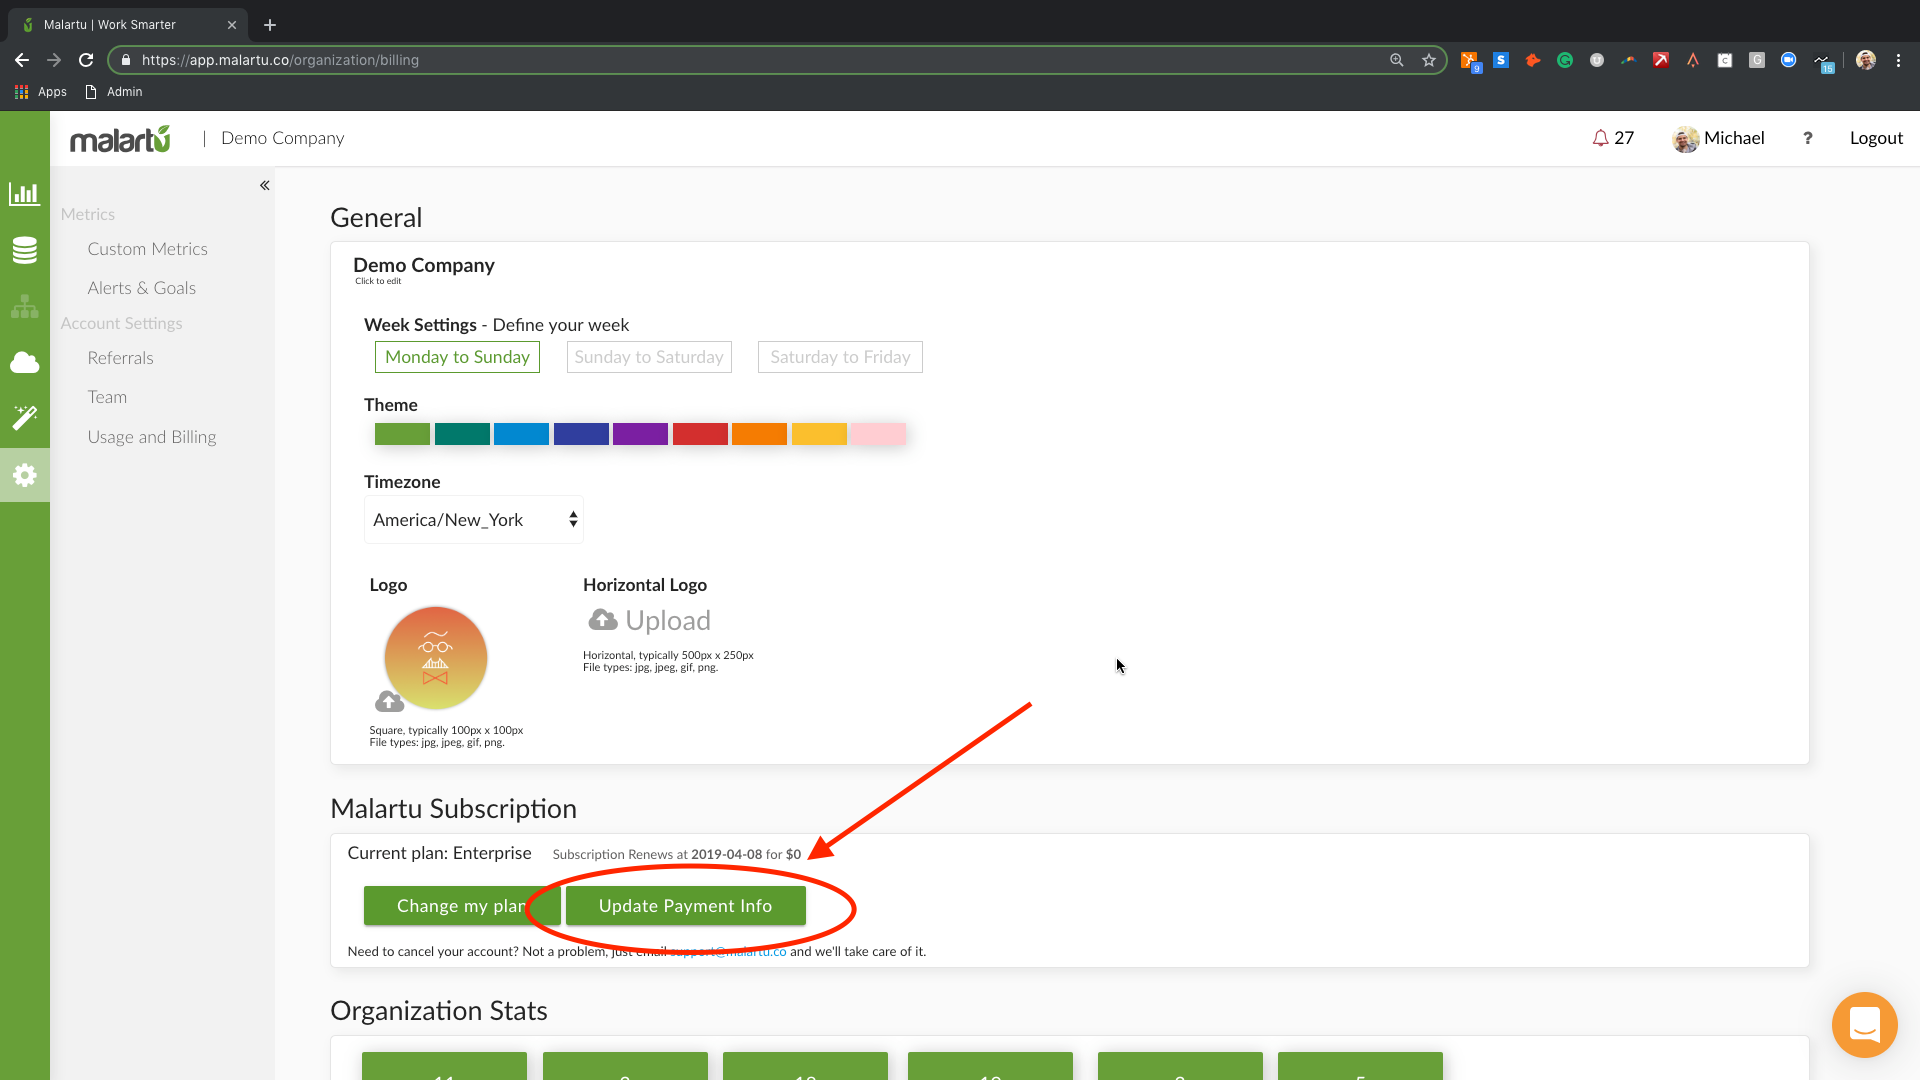This screenshot has height=1080, width=1920.
Task: Choose the orange theme swatch
Action: [759, 434]
